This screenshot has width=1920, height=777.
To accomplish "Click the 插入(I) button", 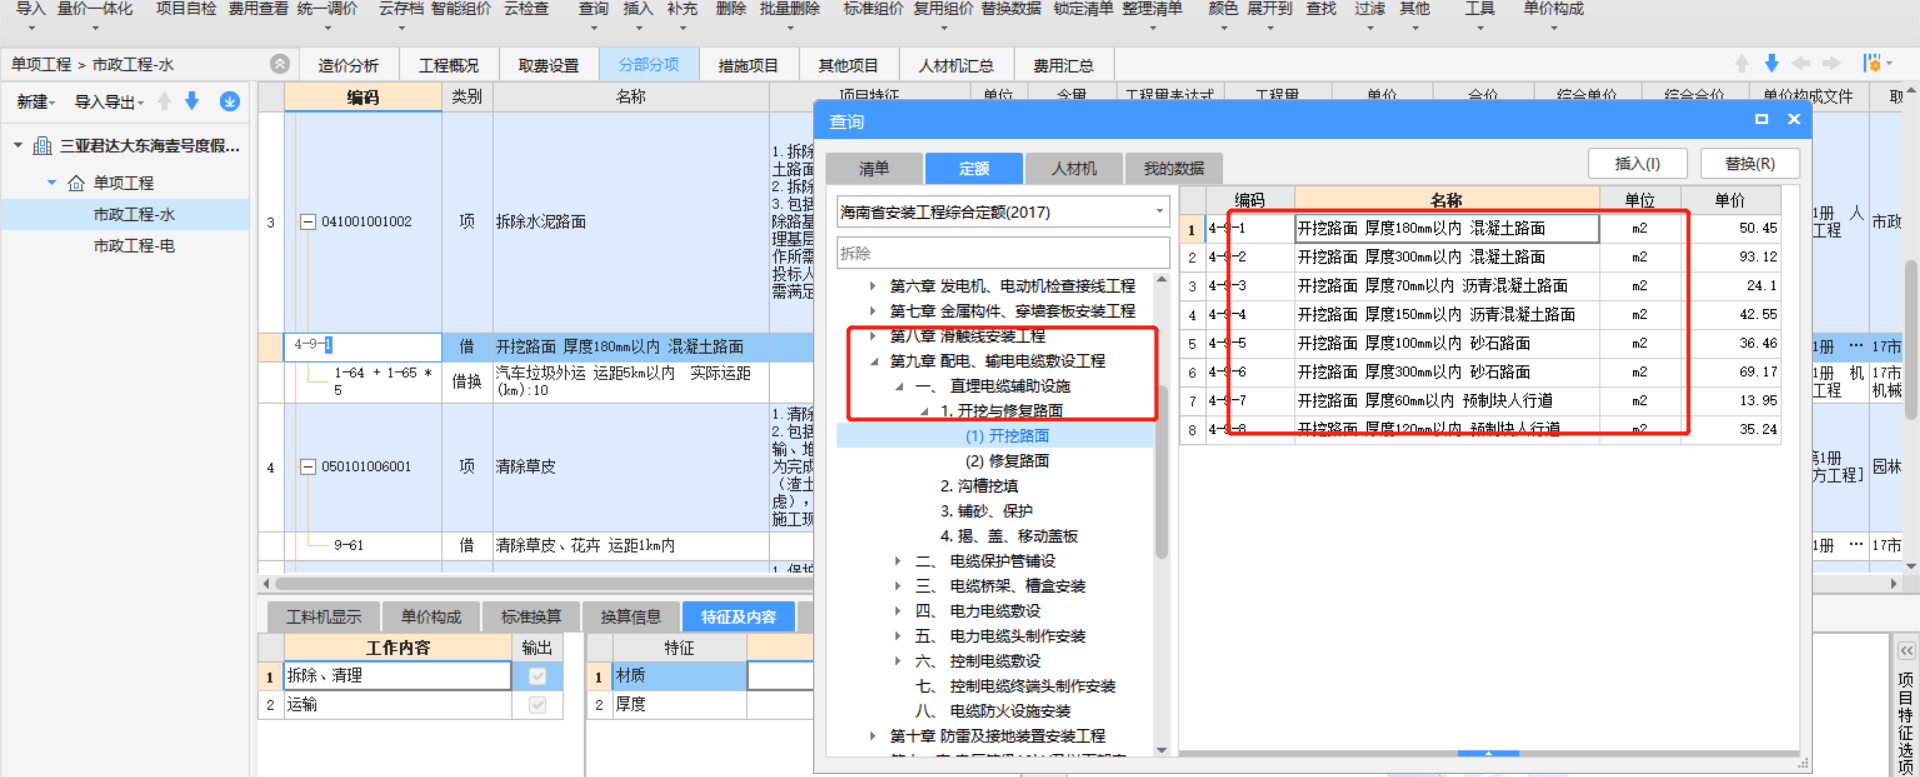I will (x=1637, y=163).
